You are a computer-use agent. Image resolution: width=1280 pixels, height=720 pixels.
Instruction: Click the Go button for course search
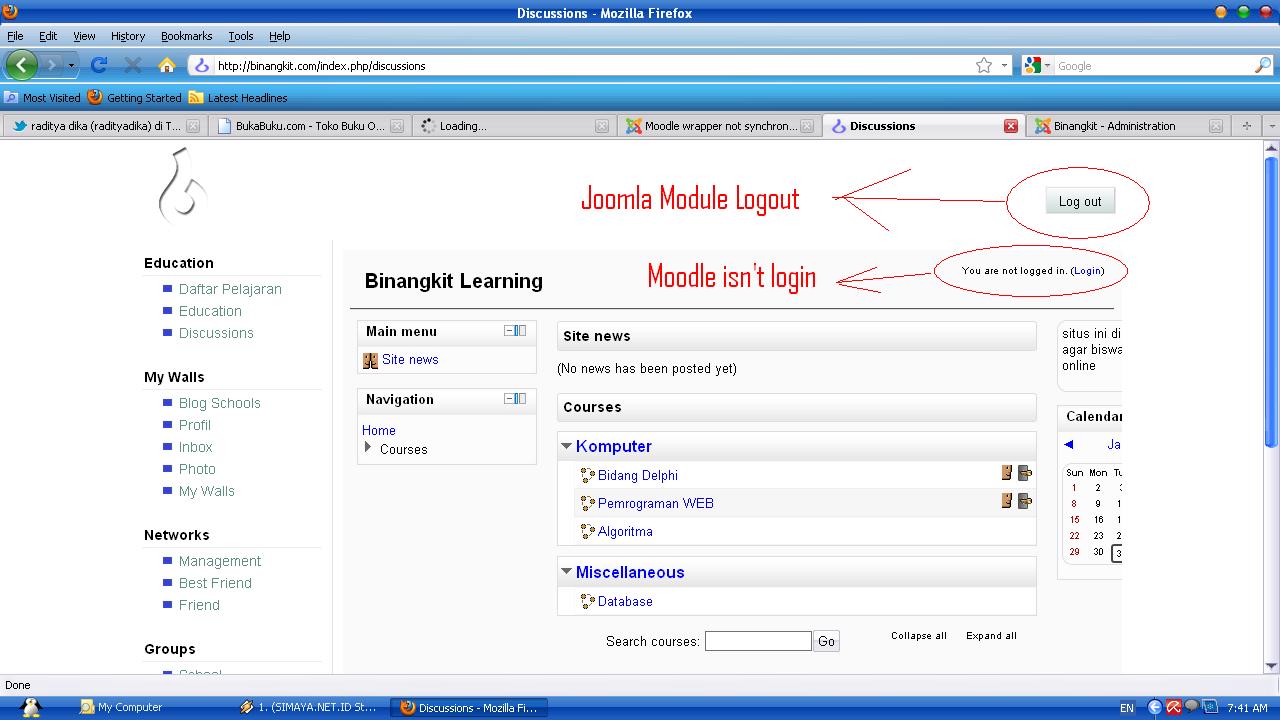[826, 641]
